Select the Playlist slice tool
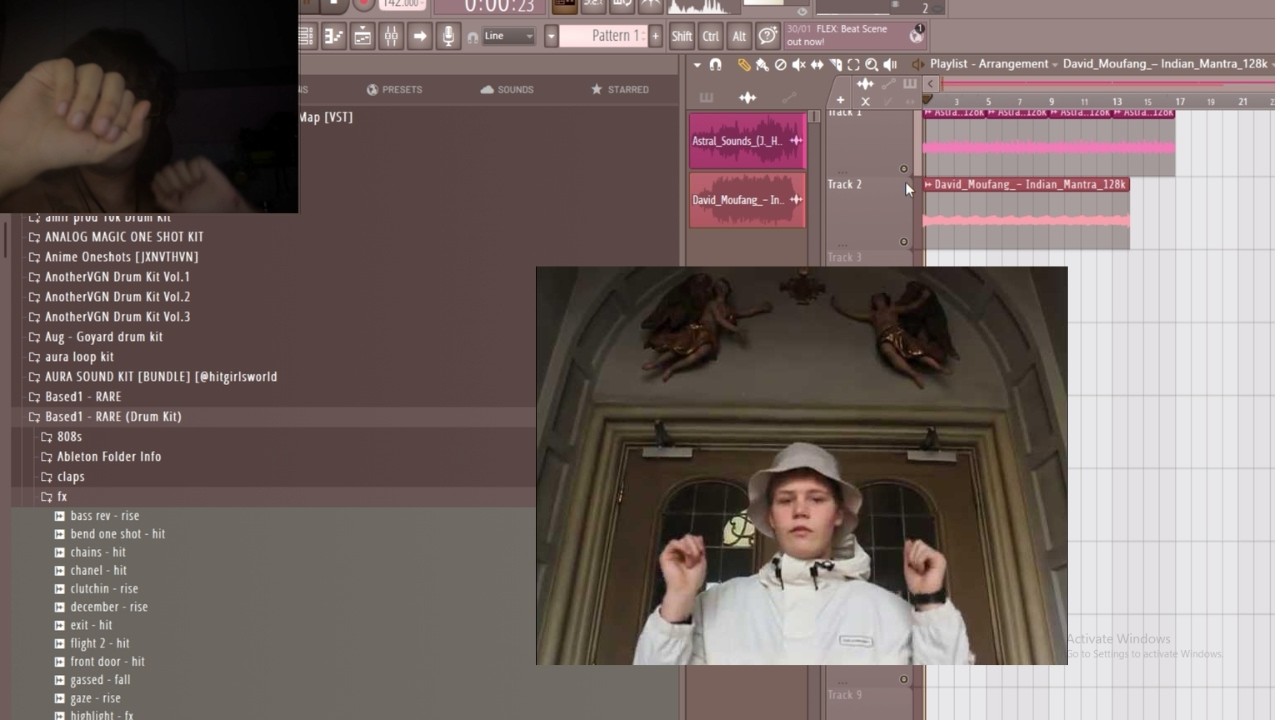The width and height of the screenshot is (1280, 720). tap(835, 65)
